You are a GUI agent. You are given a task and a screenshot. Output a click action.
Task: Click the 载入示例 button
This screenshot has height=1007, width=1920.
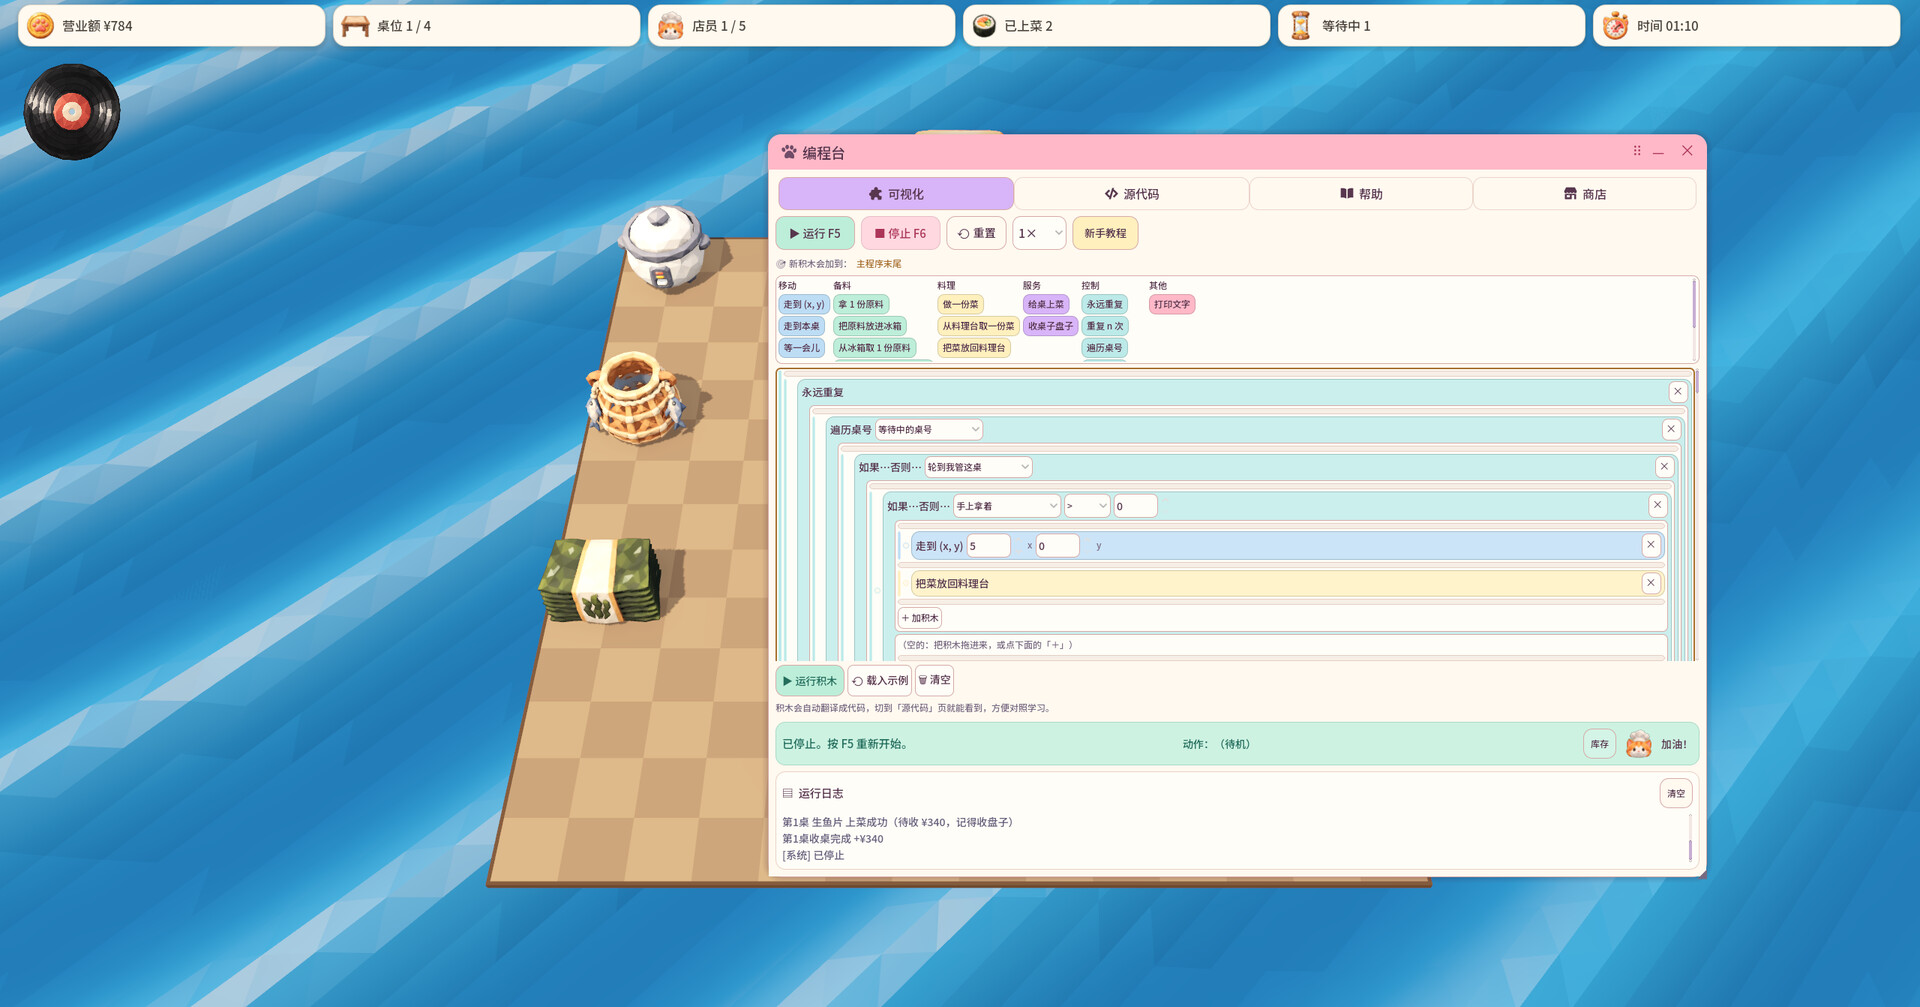(880, 681)
